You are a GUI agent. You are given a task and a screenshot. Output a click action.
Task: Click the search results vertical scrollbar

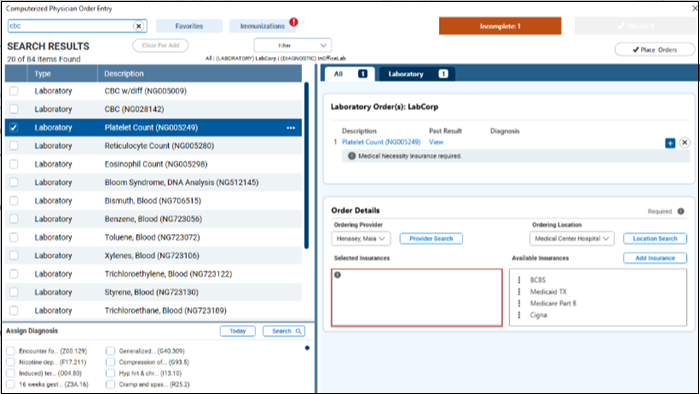306,166
